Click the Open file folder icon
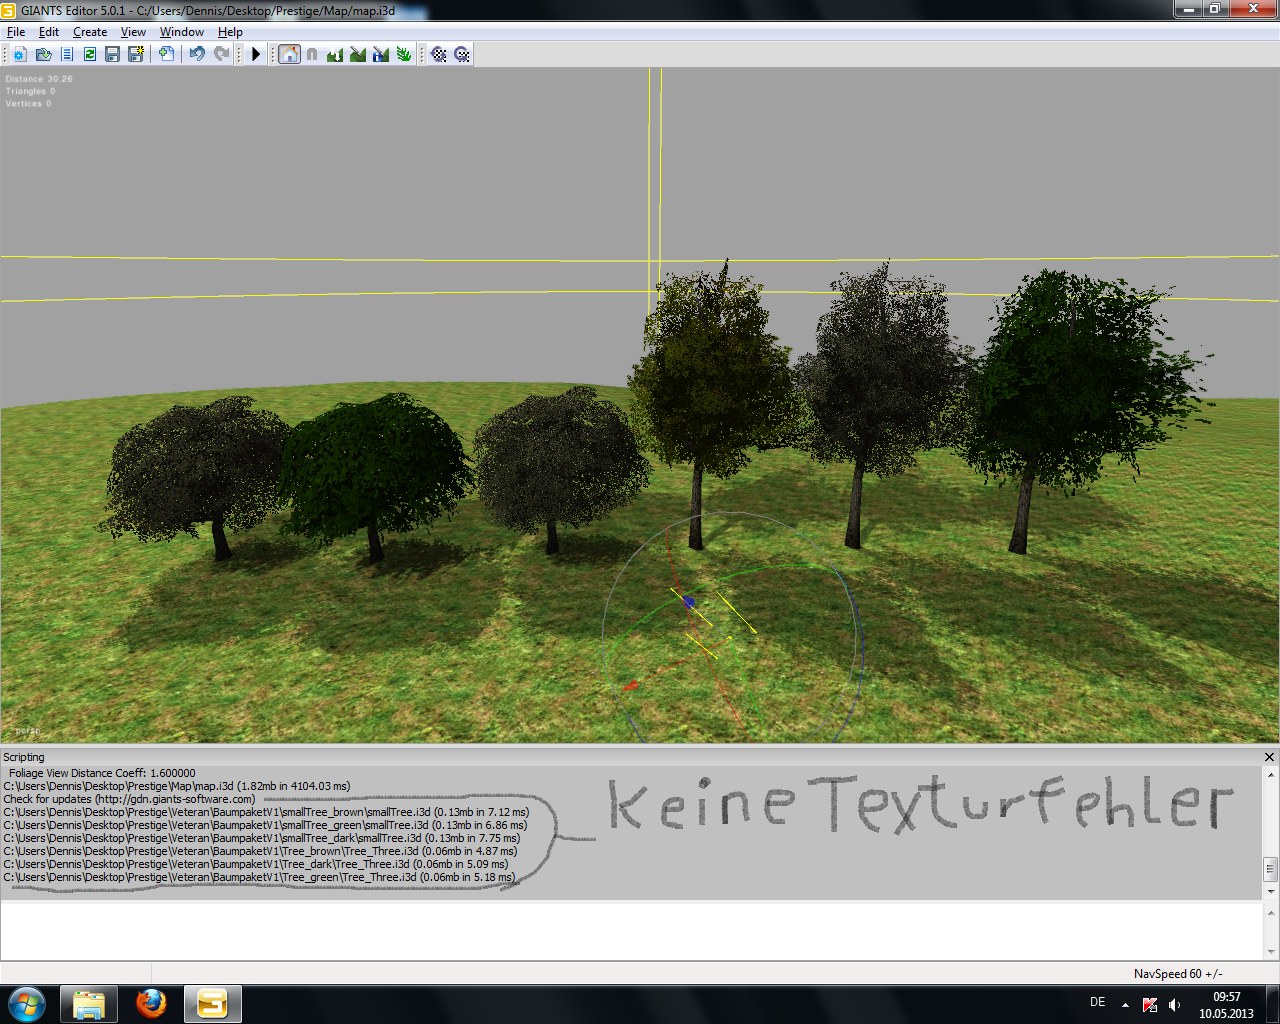The image size is (1280, 1024). [43, 54]
